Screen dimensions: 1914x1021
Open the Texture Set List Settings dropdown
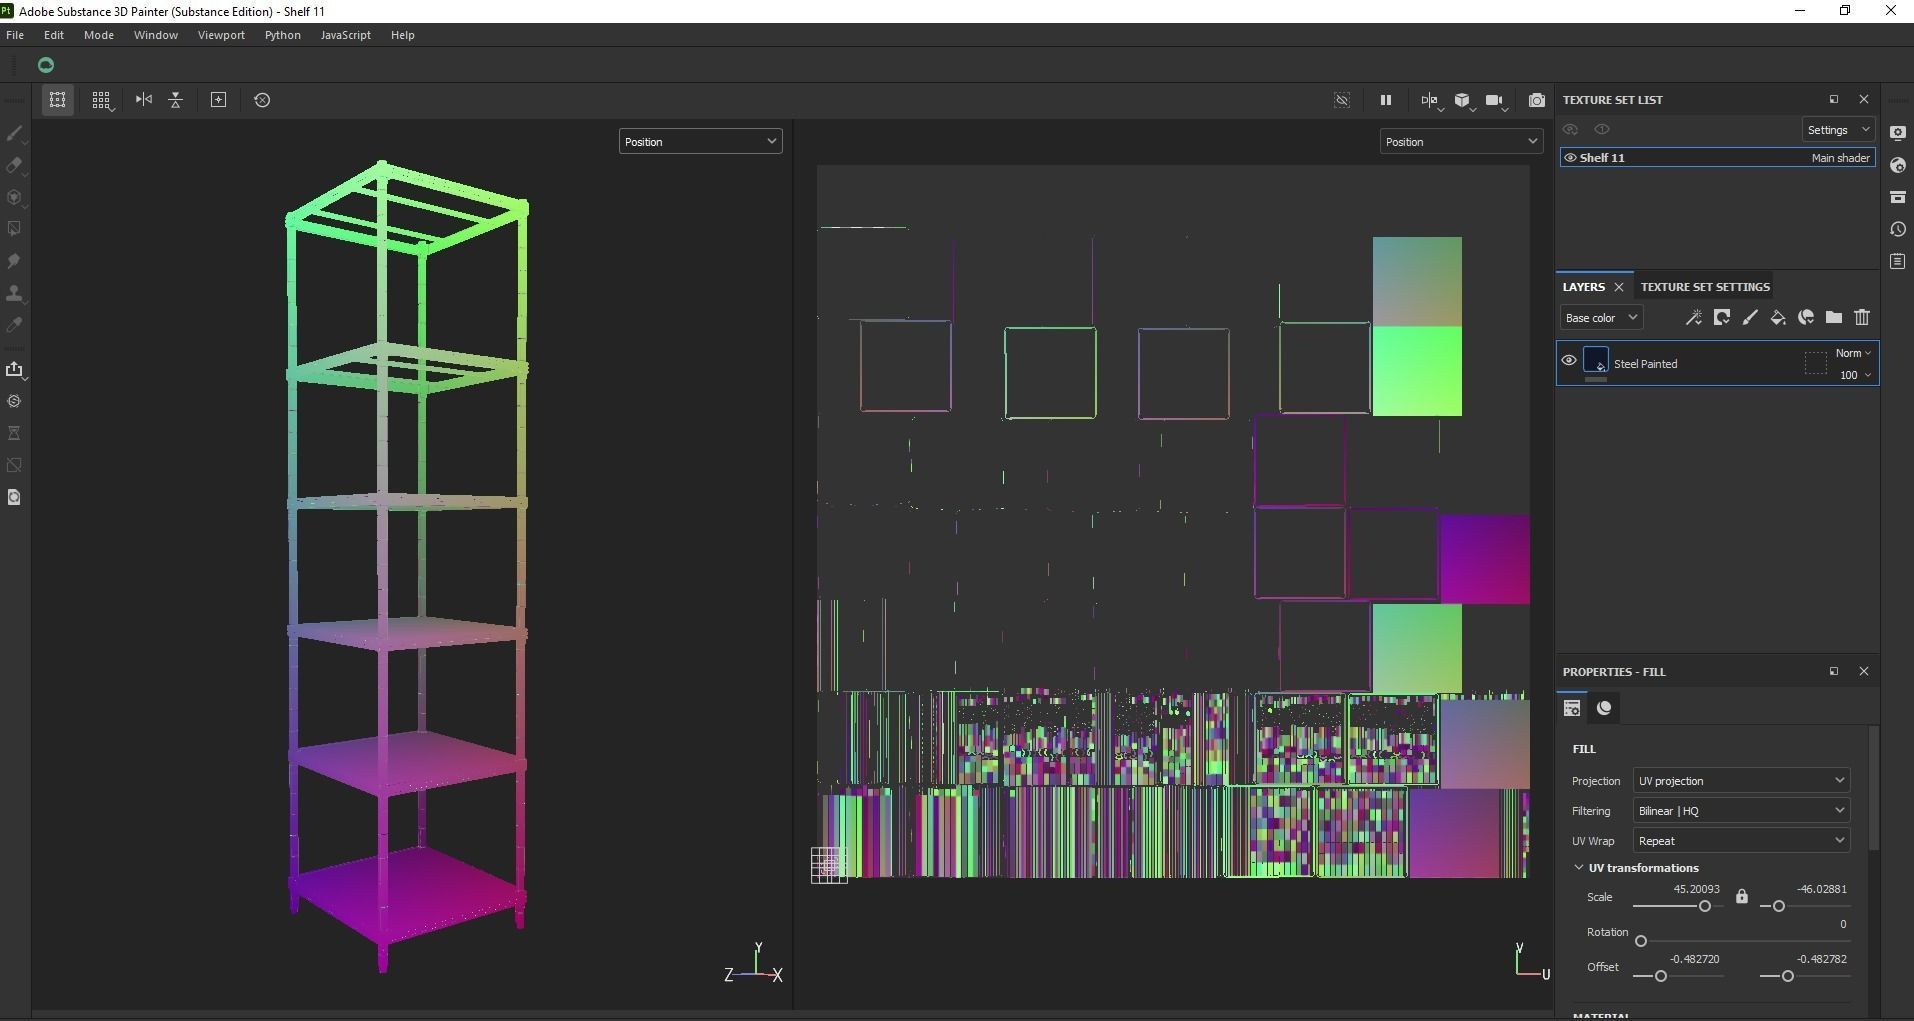pyautogui.click(x=1838, y=130)
